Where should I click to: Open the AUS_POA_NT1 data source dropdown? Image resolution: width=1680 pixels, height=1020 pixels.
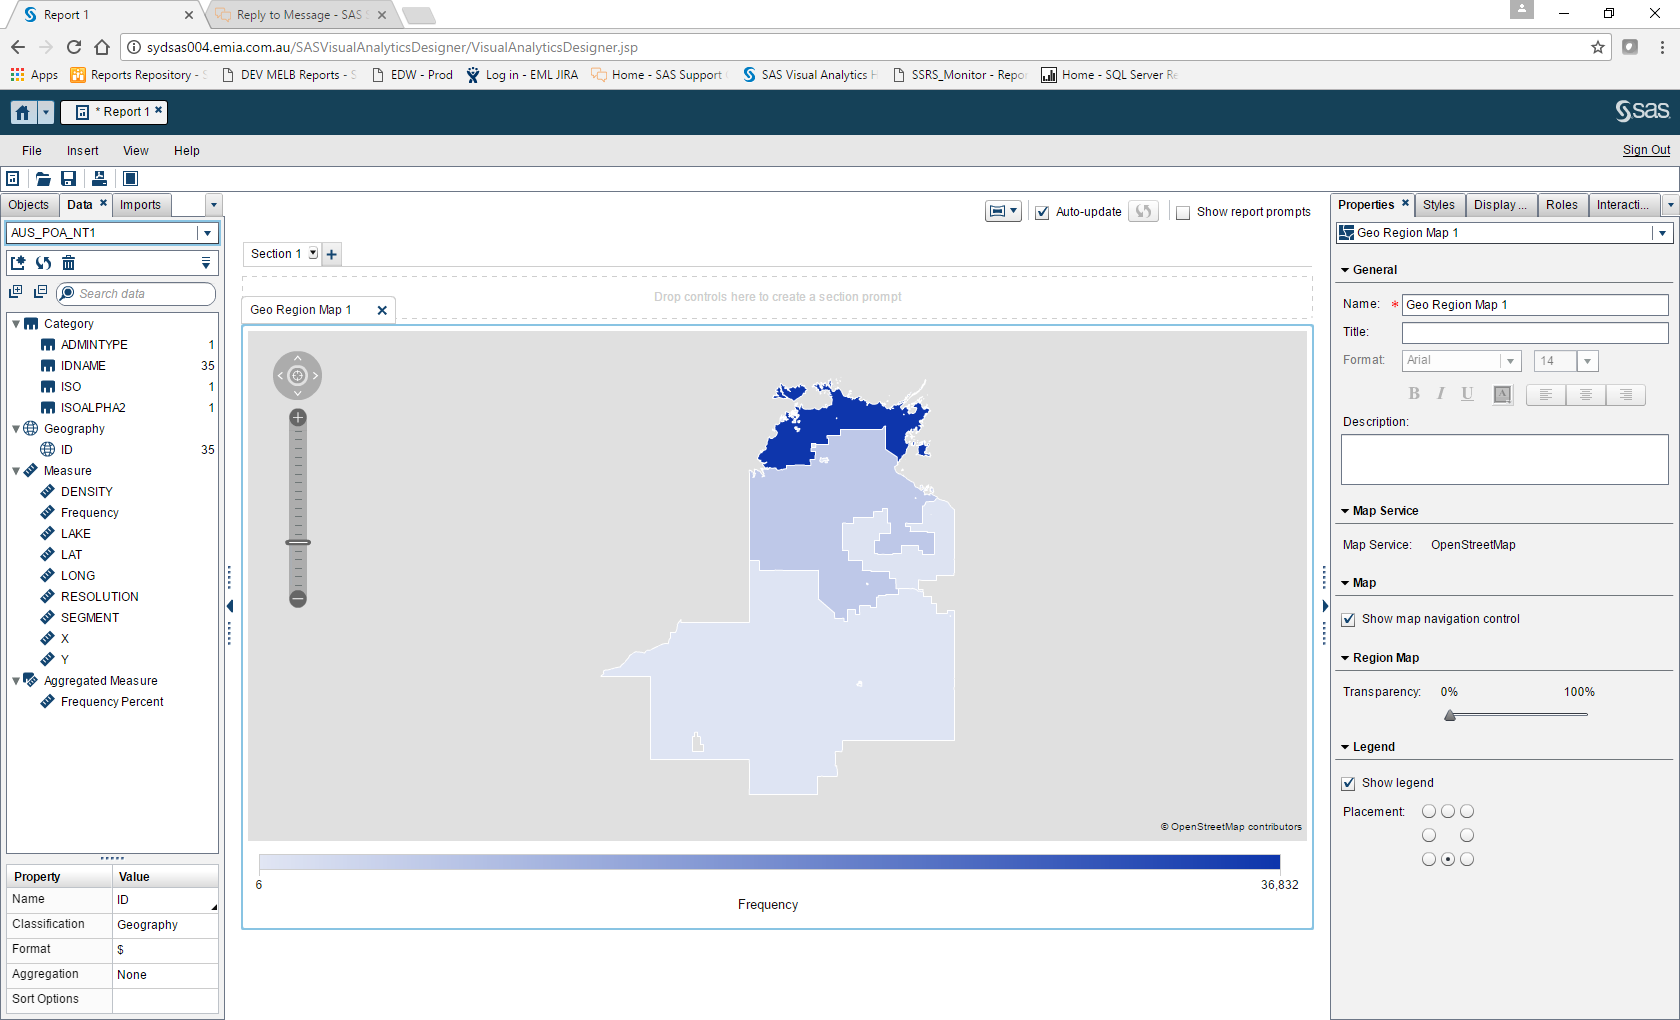tap(206, 232)
